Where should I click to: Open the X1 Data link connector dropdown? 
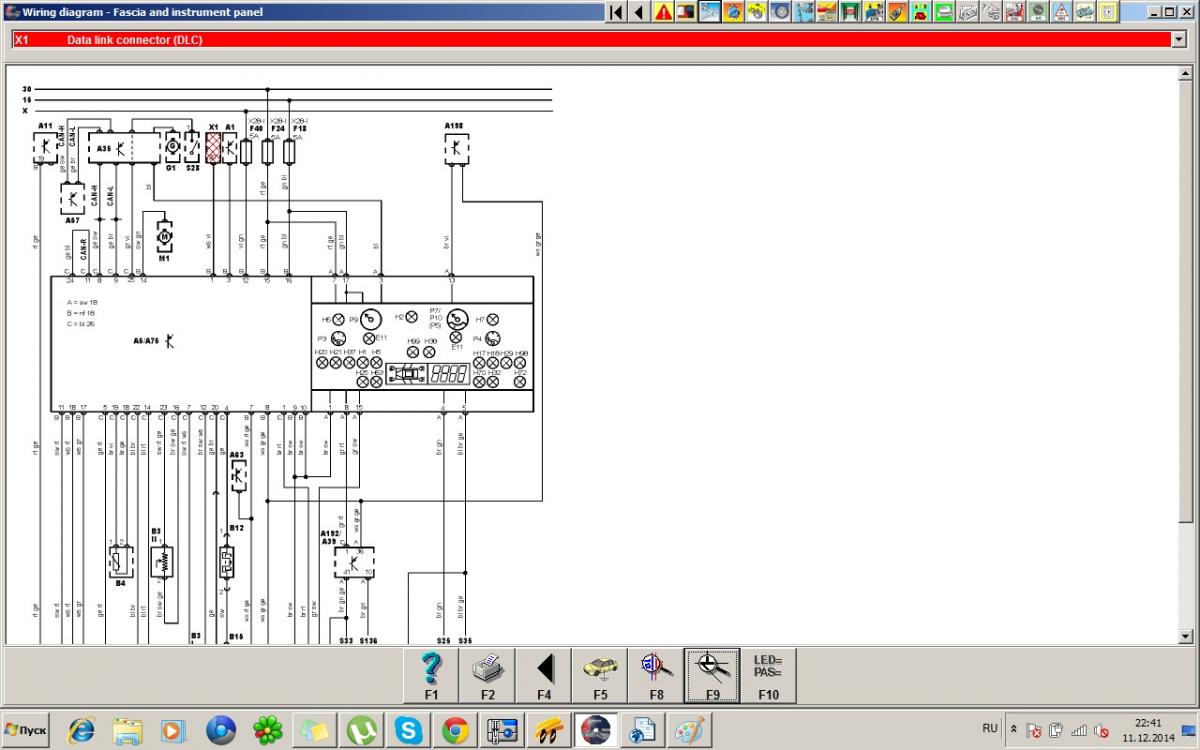tap(1177, 39)
